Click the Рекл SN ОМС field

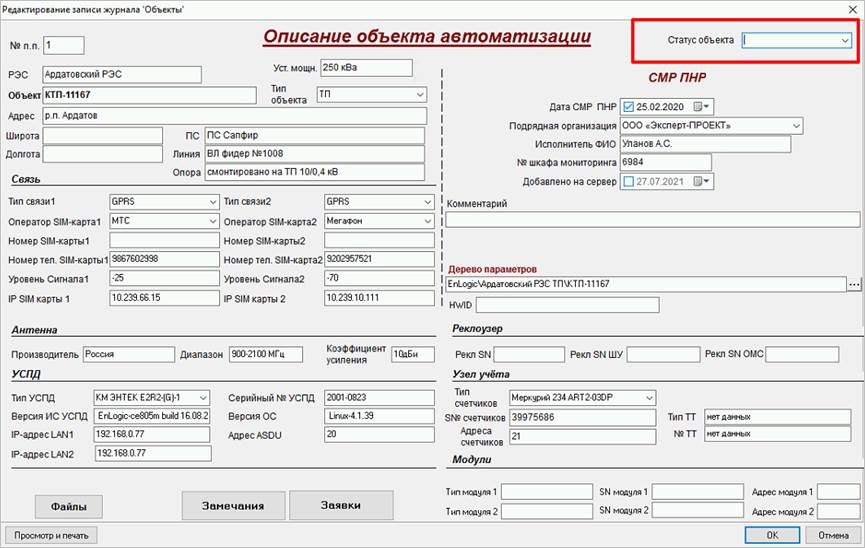[803, 354]
